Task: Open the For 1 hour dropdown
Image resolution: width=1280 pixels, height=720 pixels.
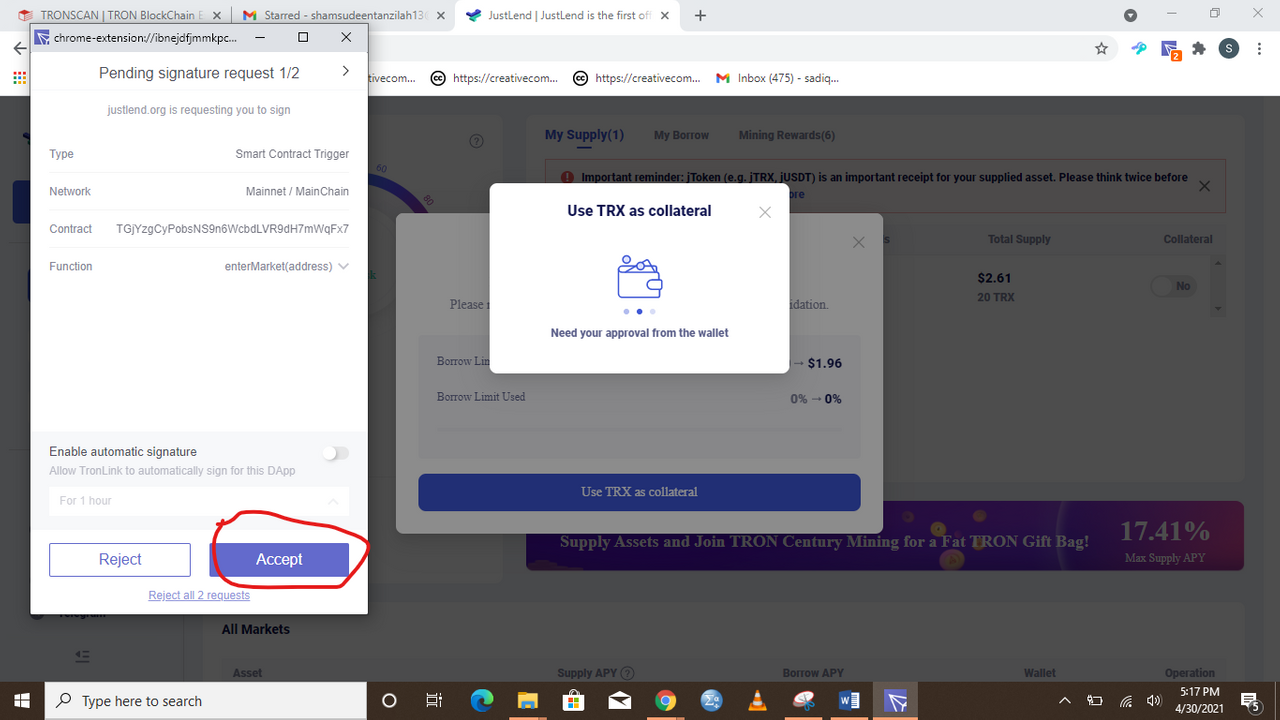Action: (x=199, y=500)
